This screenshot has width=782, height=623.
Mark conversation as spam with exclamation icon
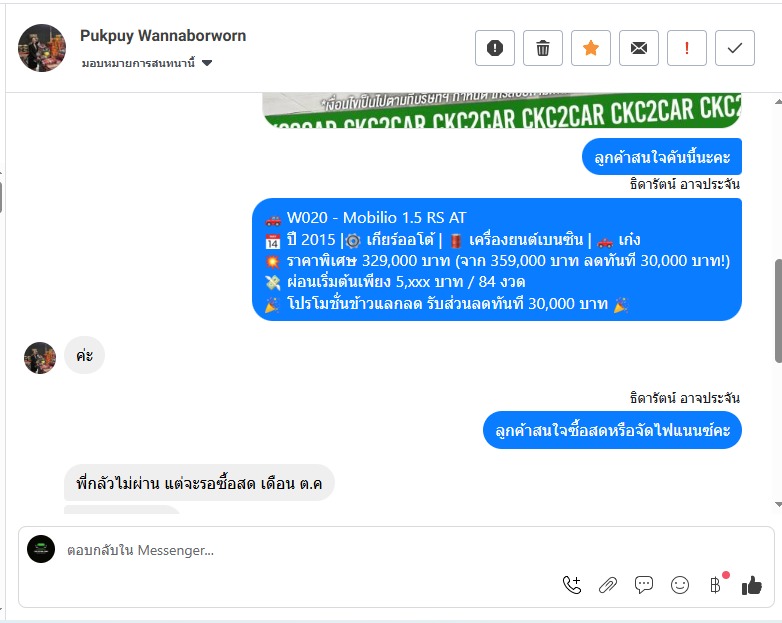click(495, 48)
